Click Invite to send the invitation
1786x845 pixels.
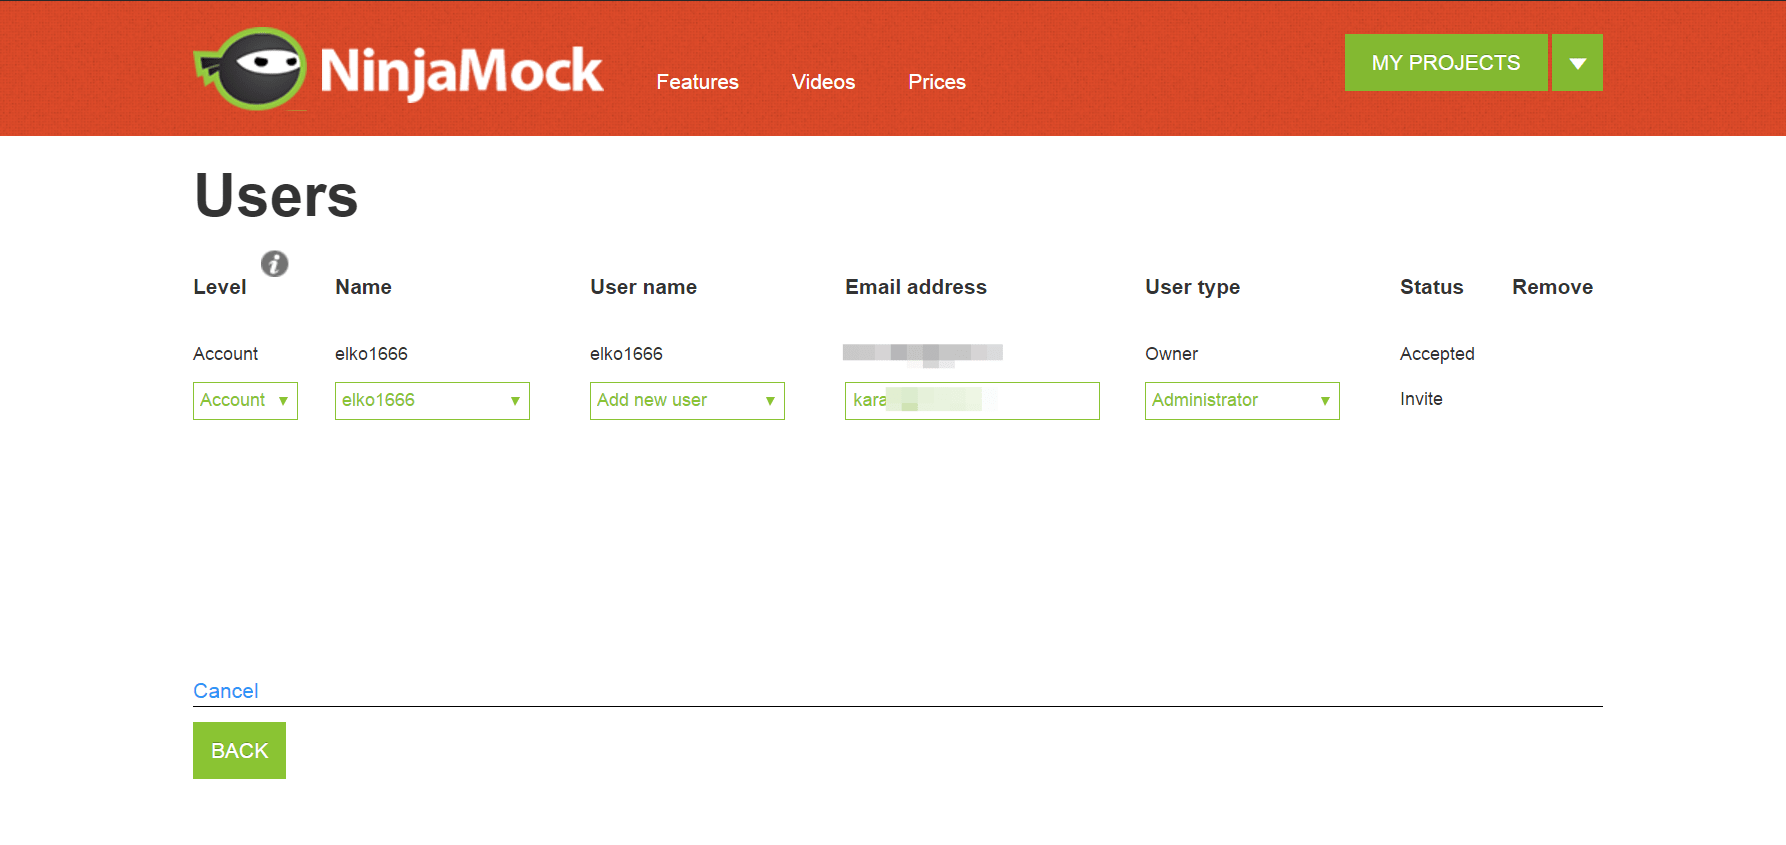[x=1421, y=399]
